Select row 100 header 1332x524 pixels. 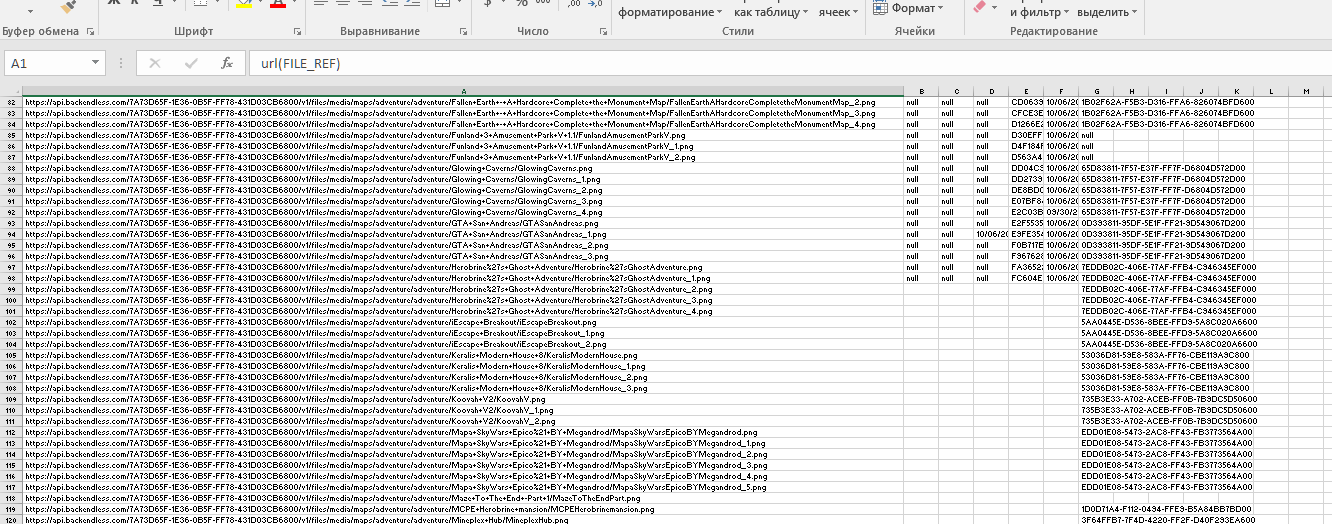12,300
